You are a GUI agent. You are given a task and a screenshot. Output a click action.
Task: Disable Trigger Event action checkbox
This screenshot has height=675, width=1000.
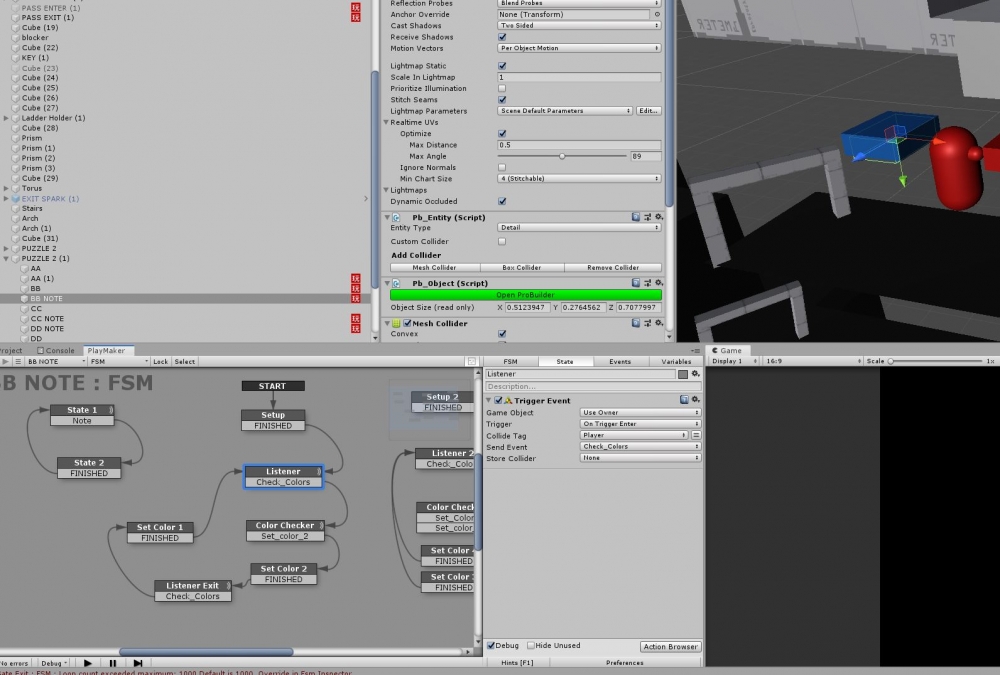pos(498,401)
